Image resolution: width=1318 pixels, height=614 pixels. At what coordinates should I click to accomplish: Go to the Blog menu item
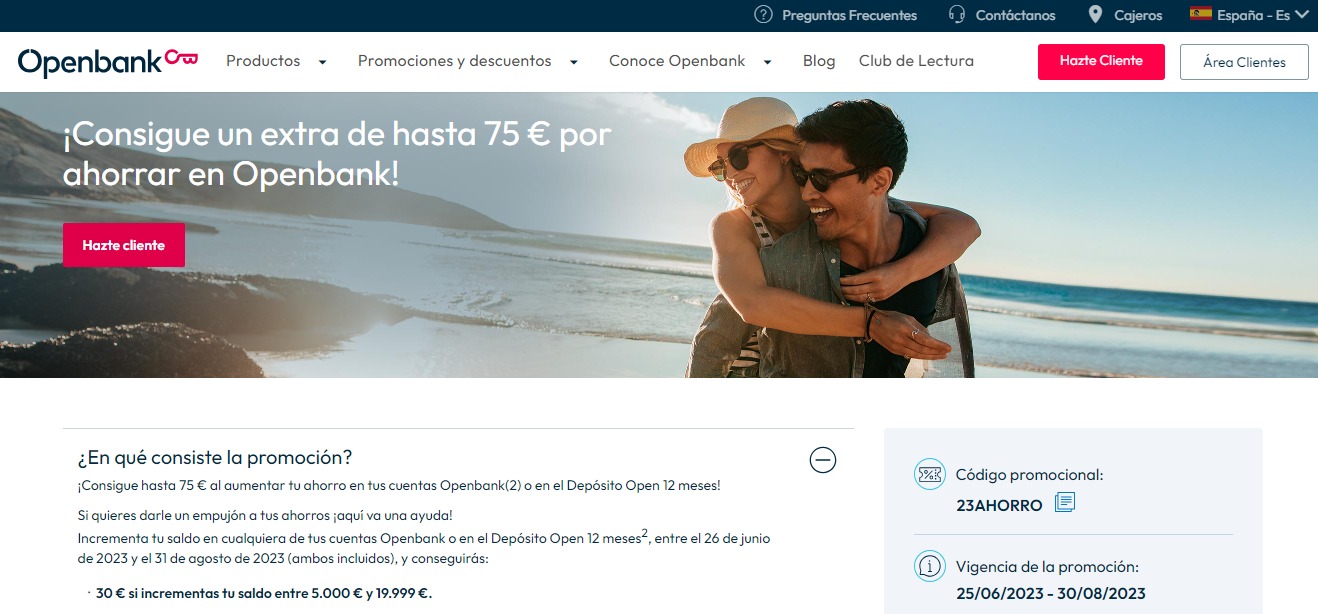[x=819, y=61]
